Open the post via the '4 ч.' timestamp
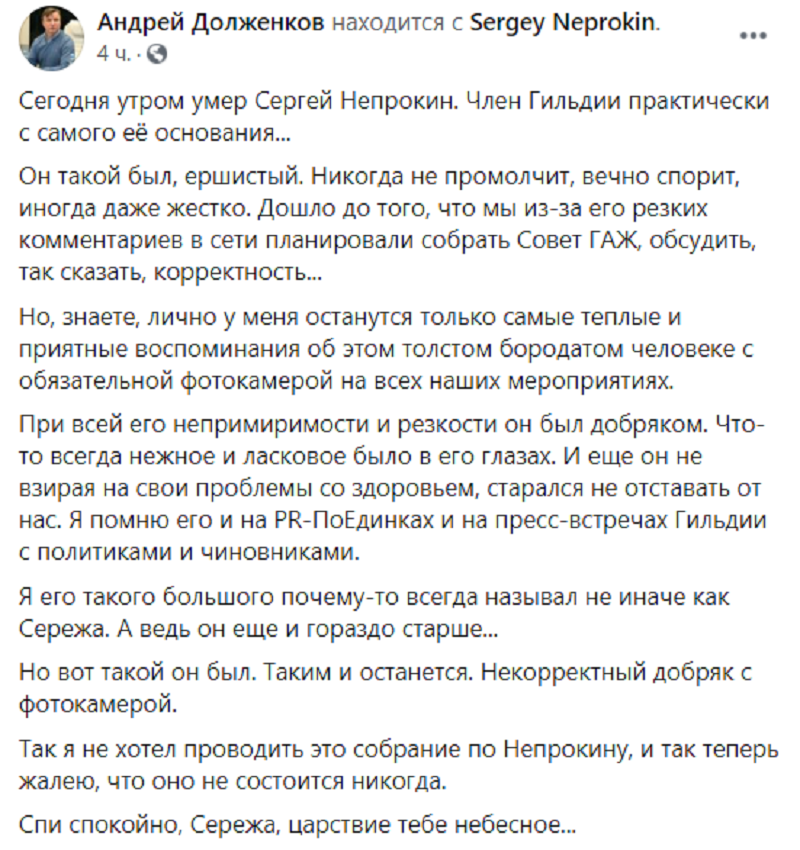The image size is (800, 850). click(114, 54)
